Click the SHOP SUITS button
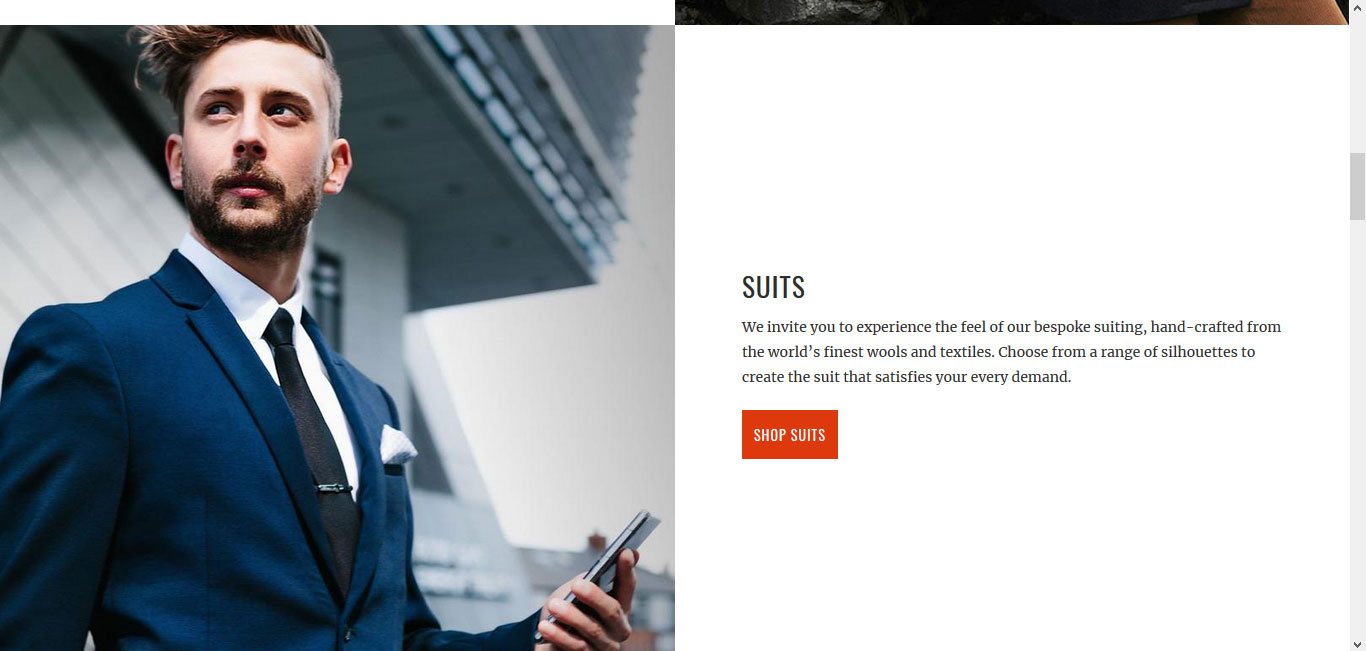The image size is (1366, 651). click(x=789, y=434)
